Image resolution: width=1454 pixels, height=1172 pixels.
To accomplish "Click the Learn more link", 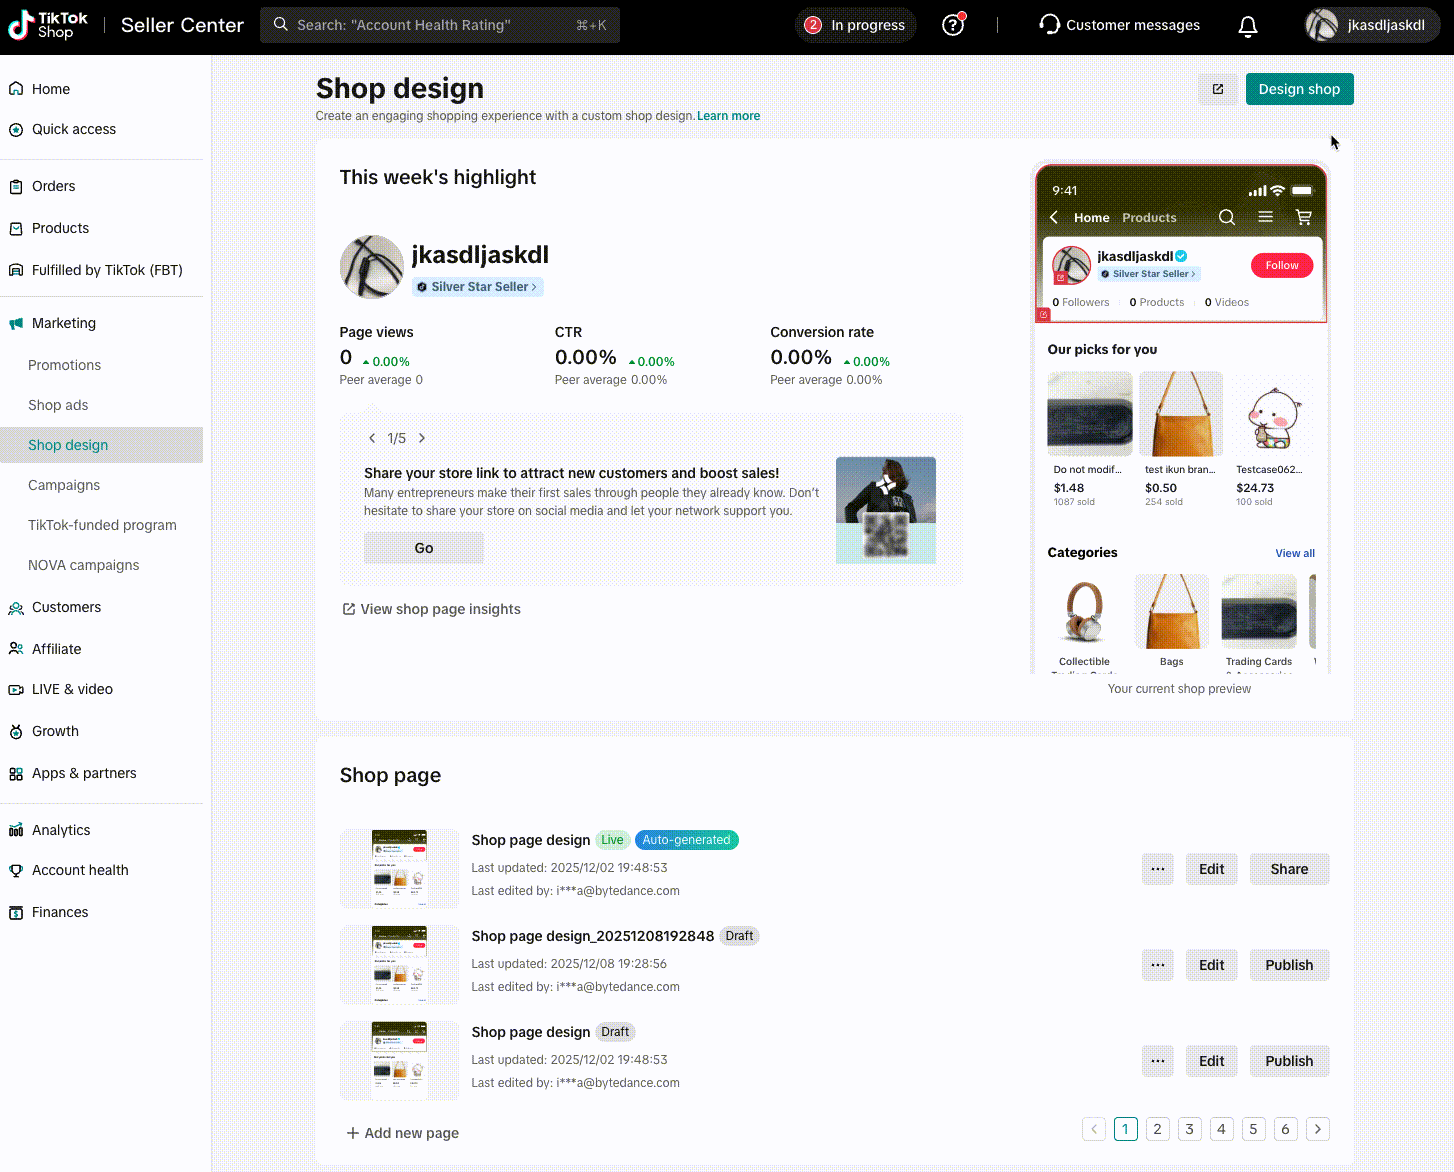I will pyautogui.click(x=728, y=116).
